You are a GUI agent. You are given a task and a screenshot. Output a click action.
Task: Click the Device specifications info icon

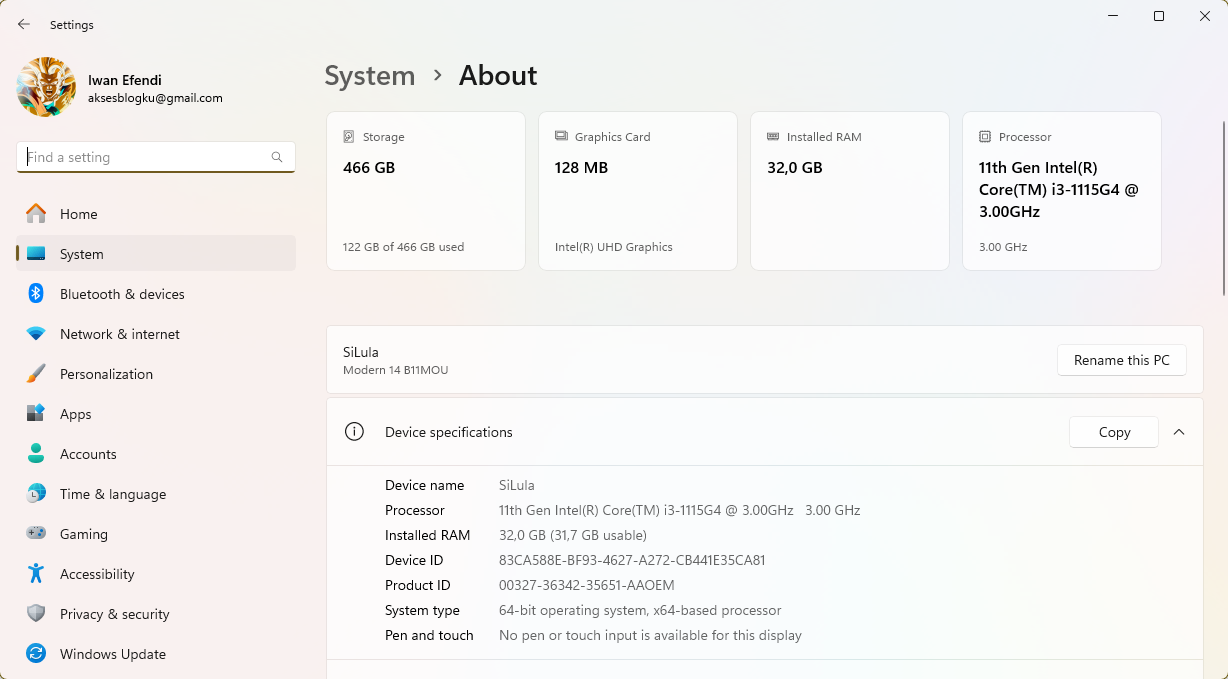354,432
